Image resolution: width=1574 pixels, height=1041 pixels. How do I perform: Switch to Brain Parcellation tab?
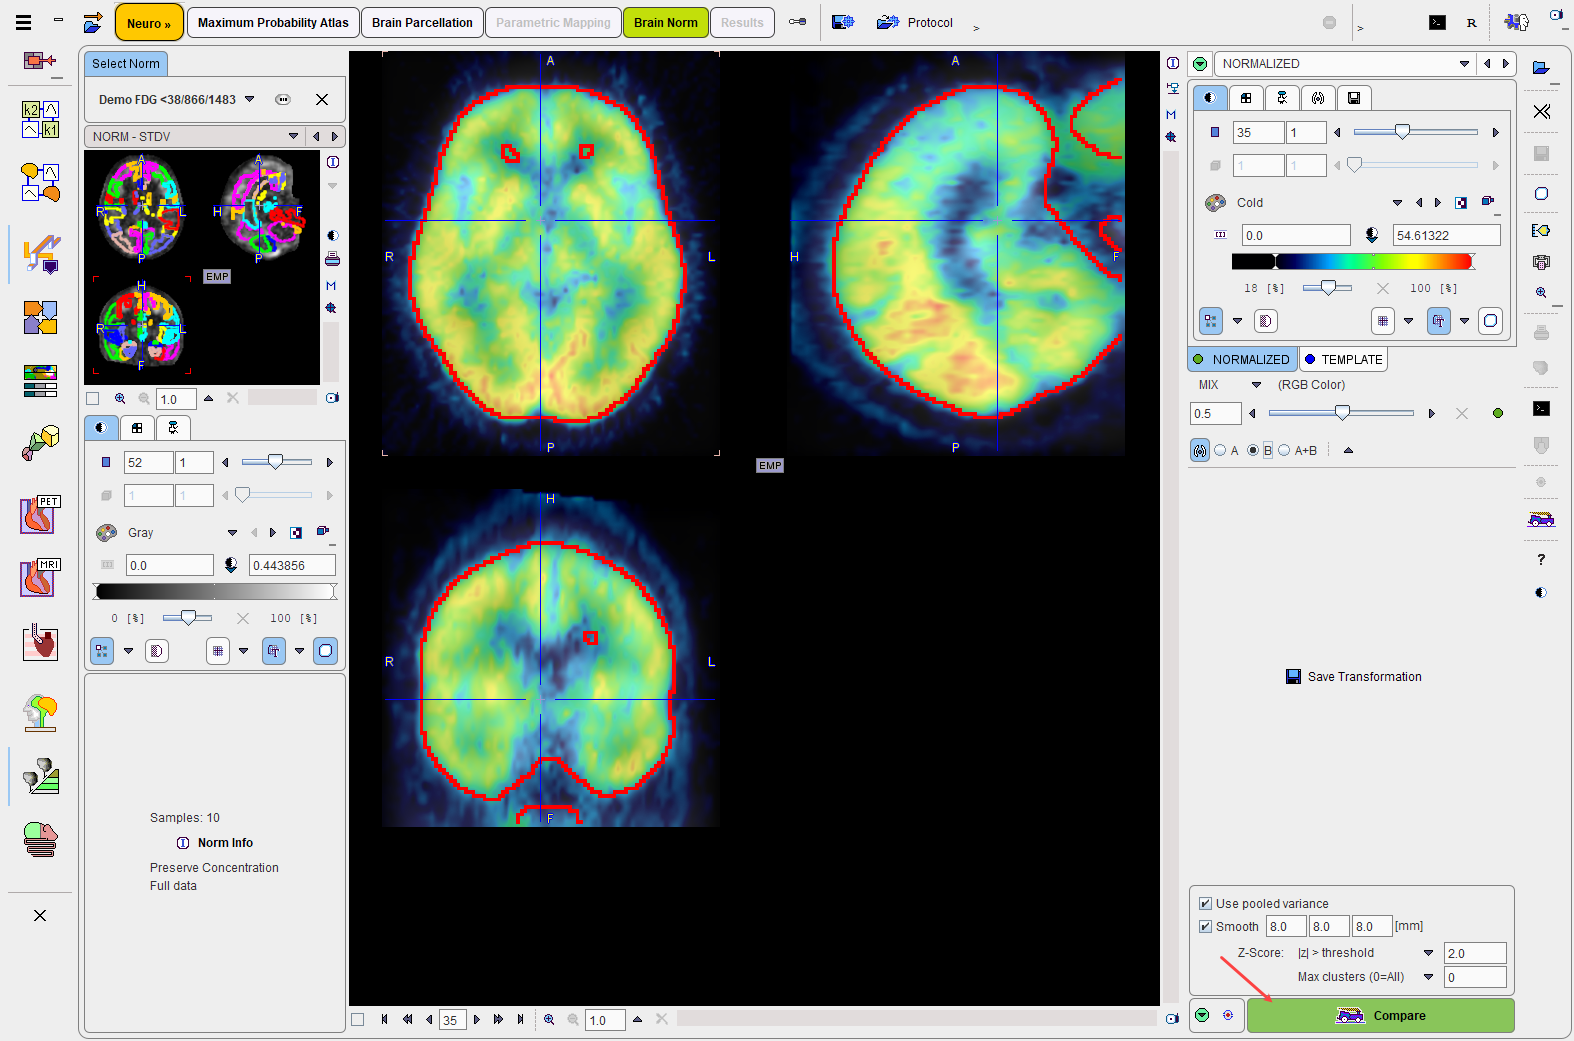click(422, 22)
